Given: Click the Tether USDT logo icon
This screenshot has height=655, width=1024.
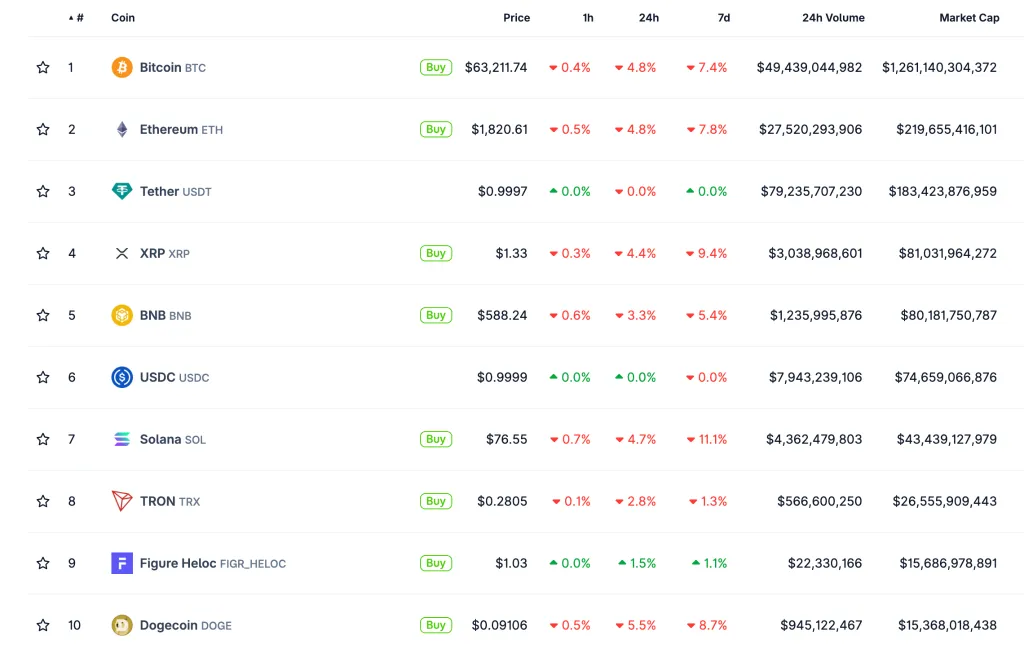Looking at the screenshot, I should [122, 192].
